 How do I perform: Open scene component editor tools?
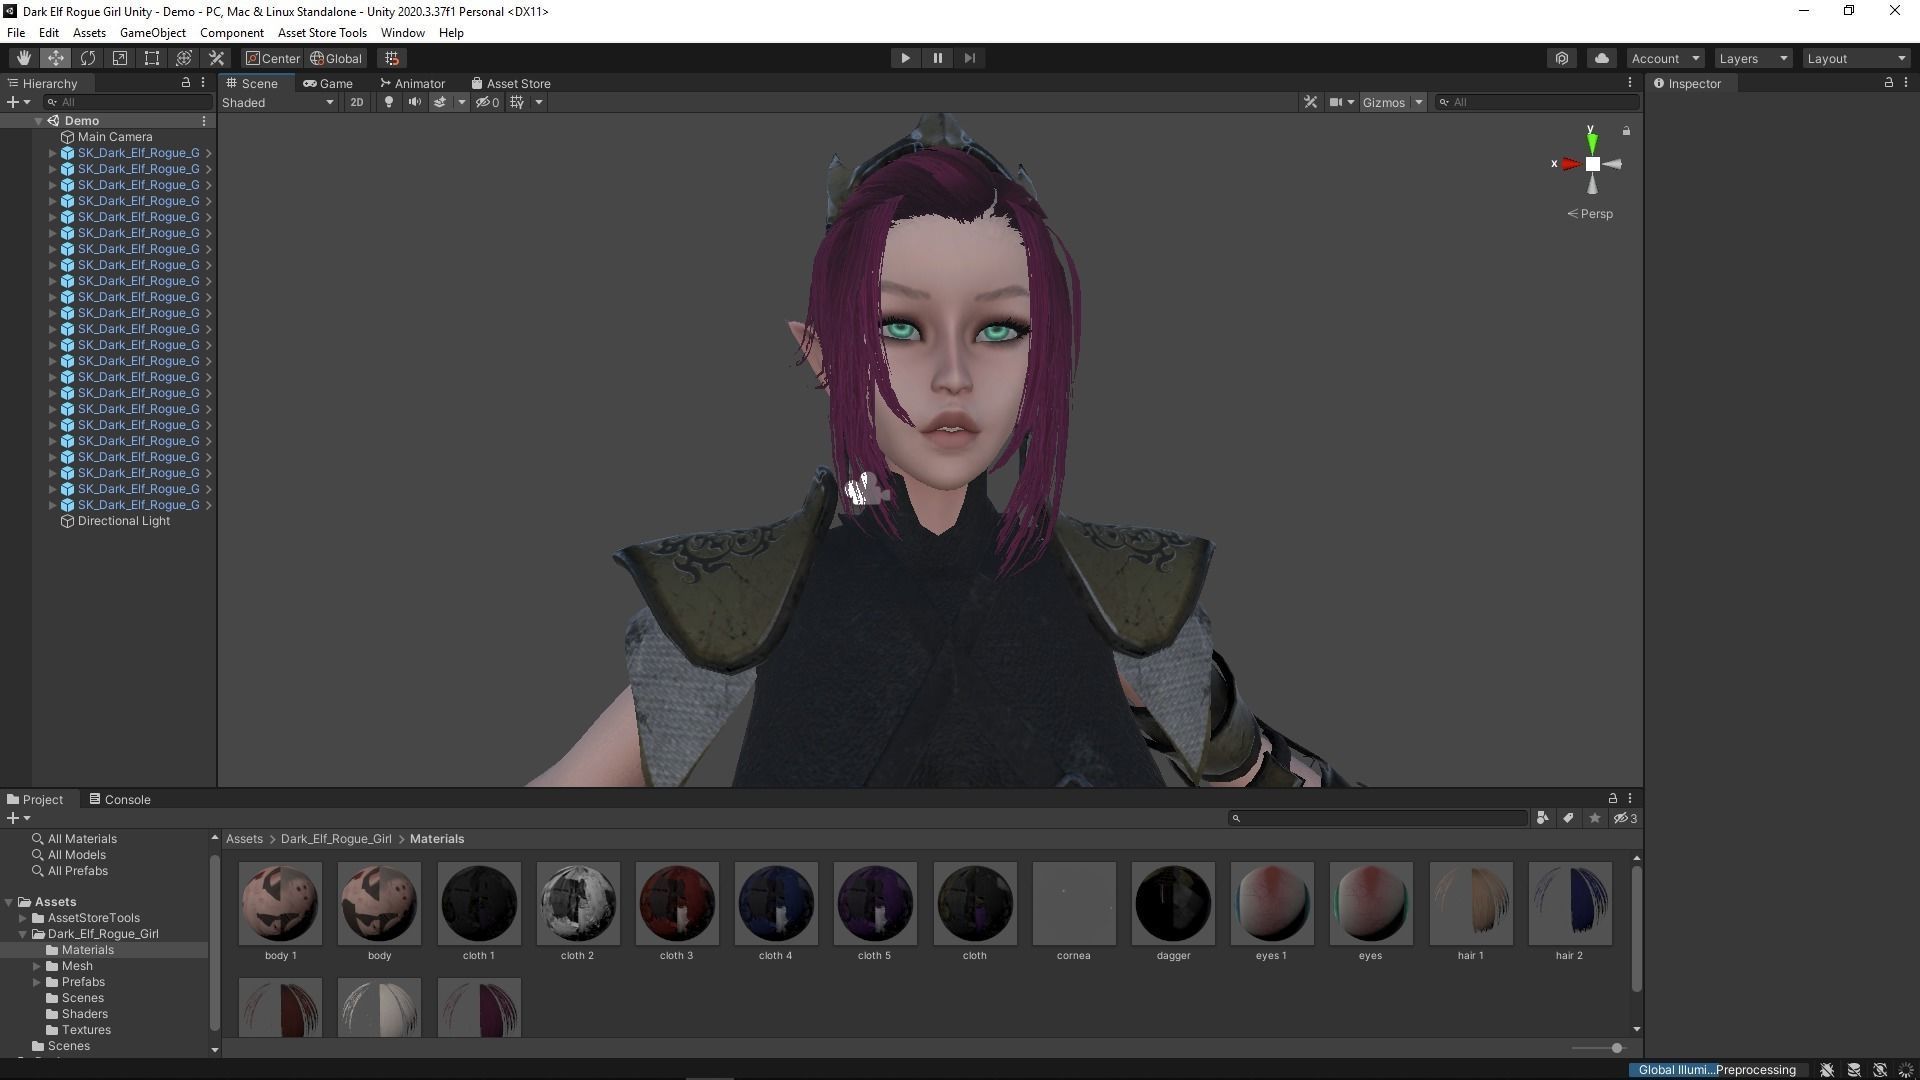1310,102
